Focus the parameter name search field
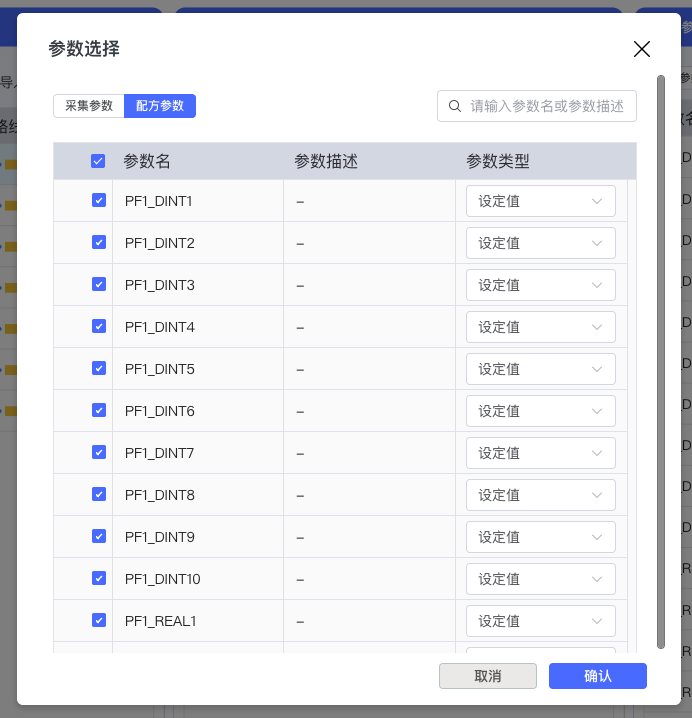Image resolution: width=692 pixels, height=718 pixels. tap(546, 106)
